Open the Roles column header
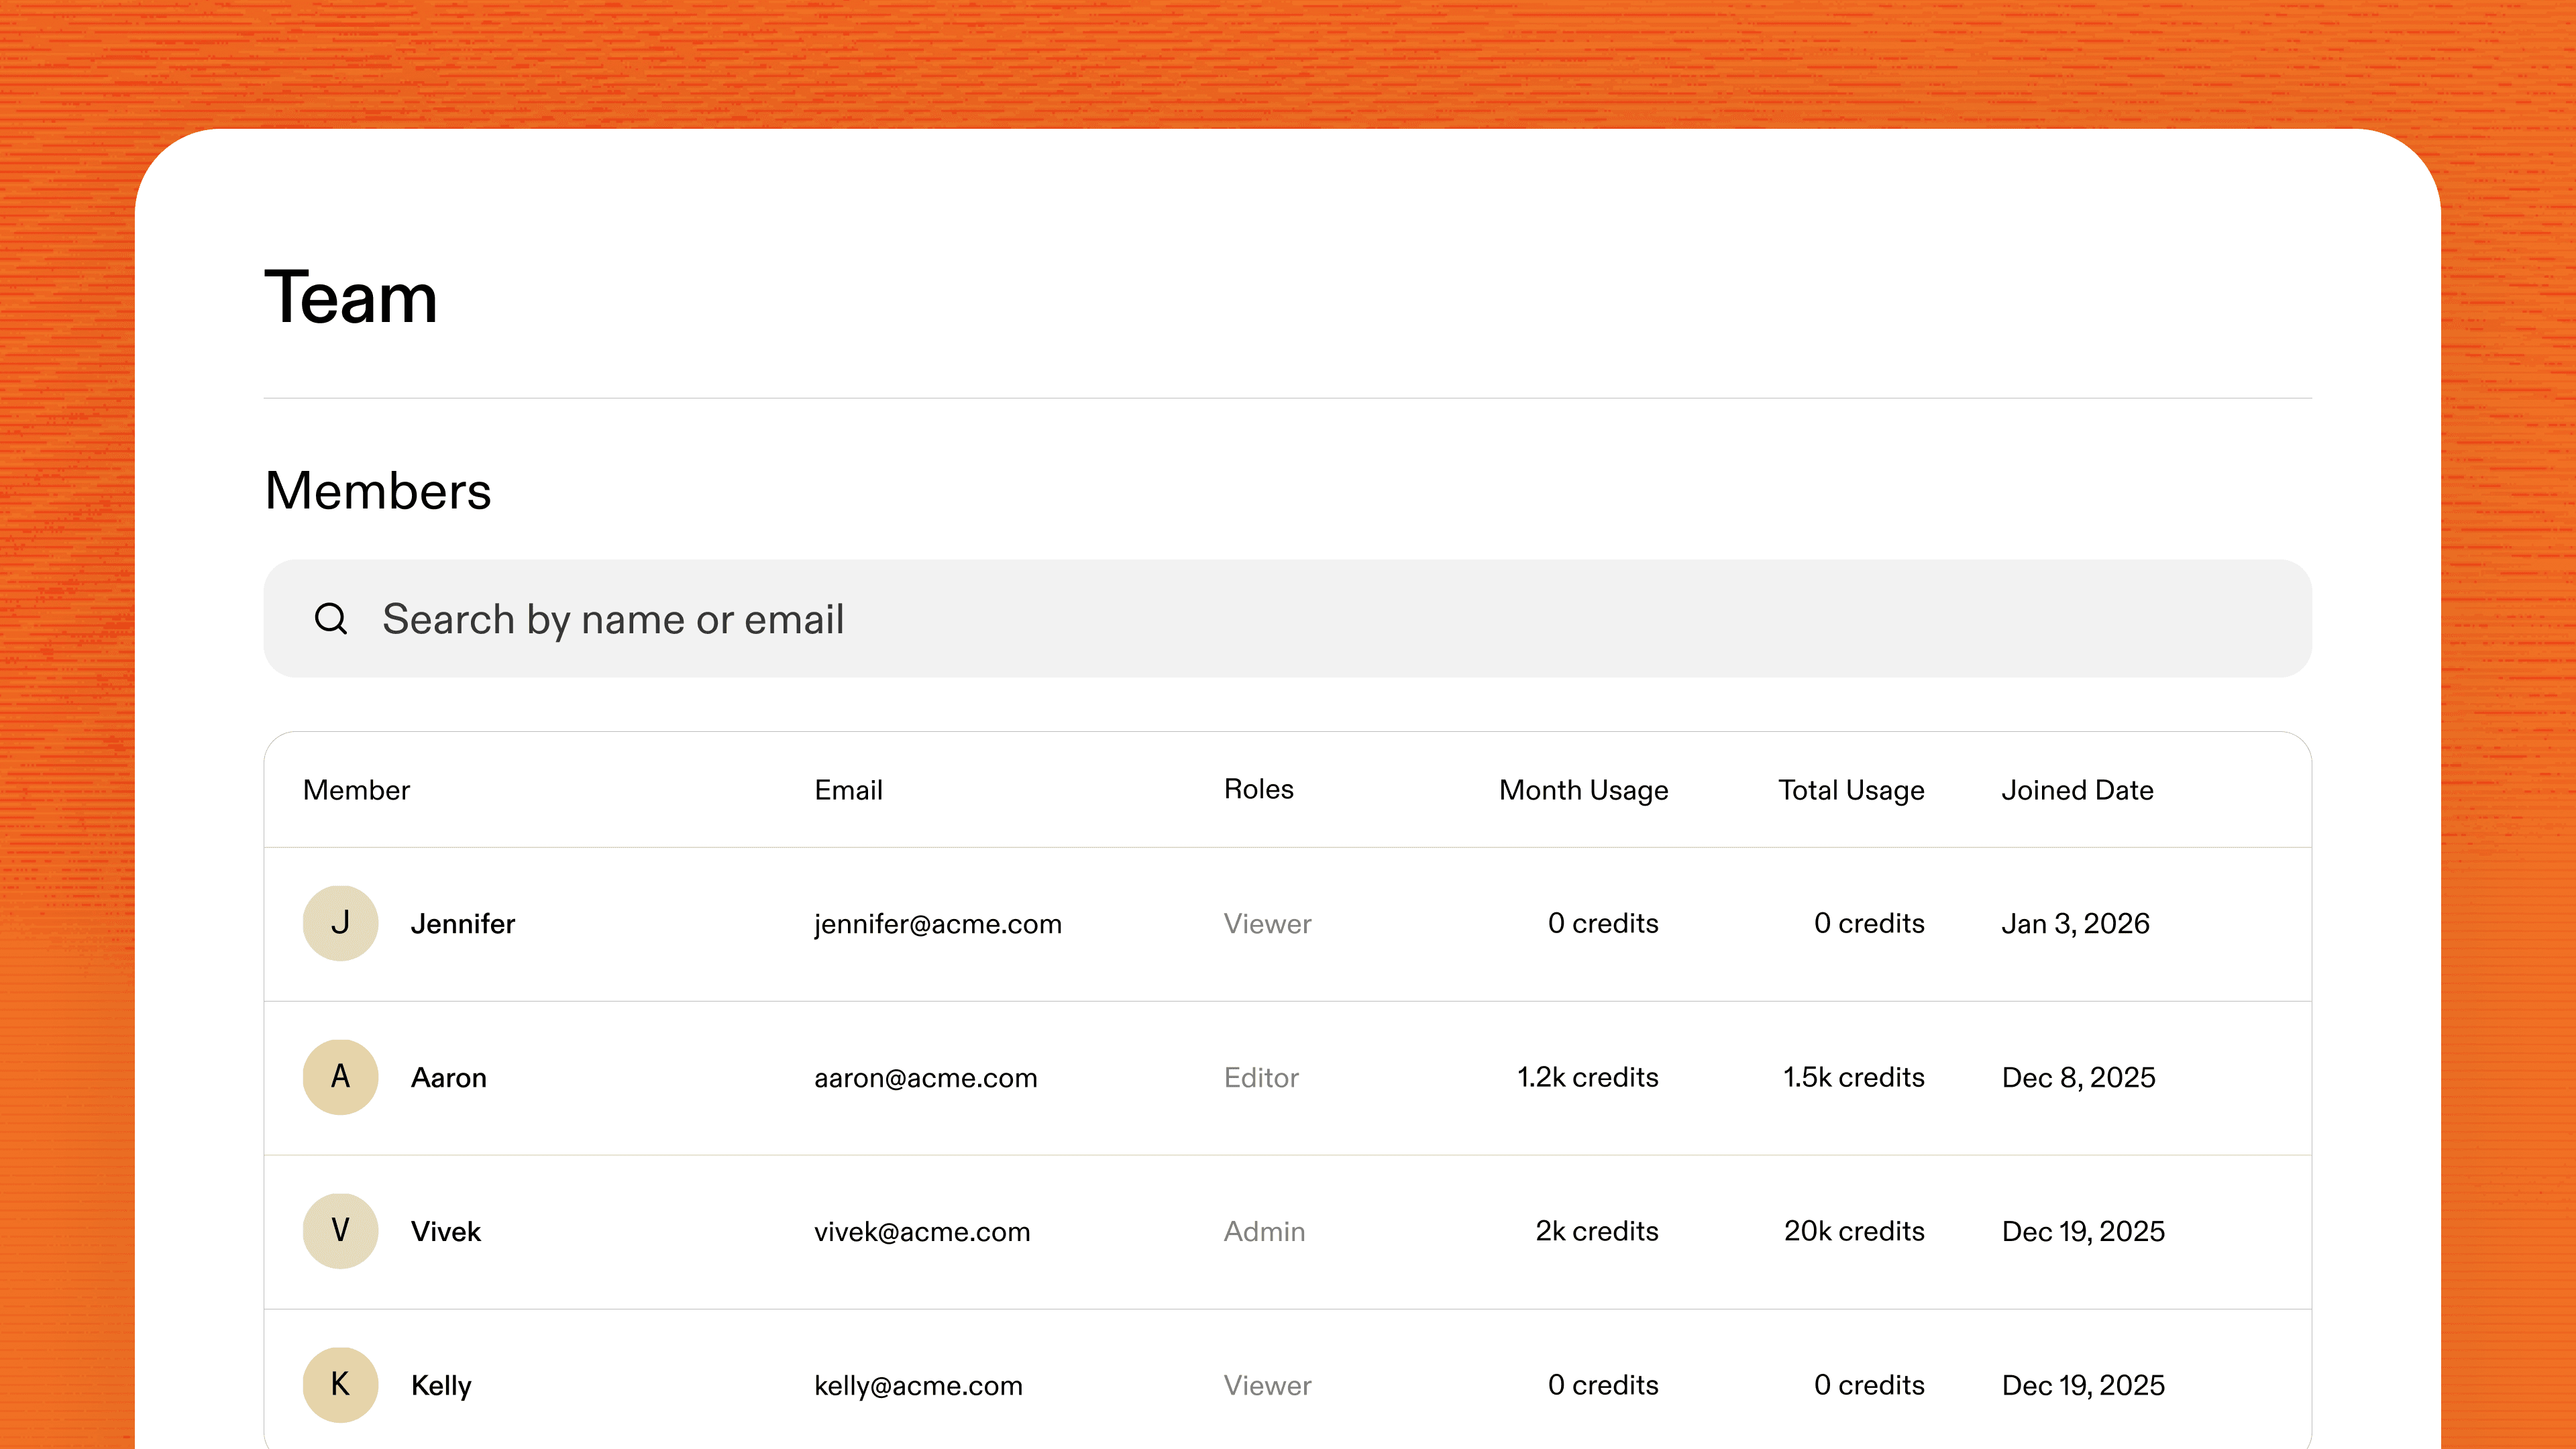This screenshot has width=2576, height=1449. (x=1259, y=790)
